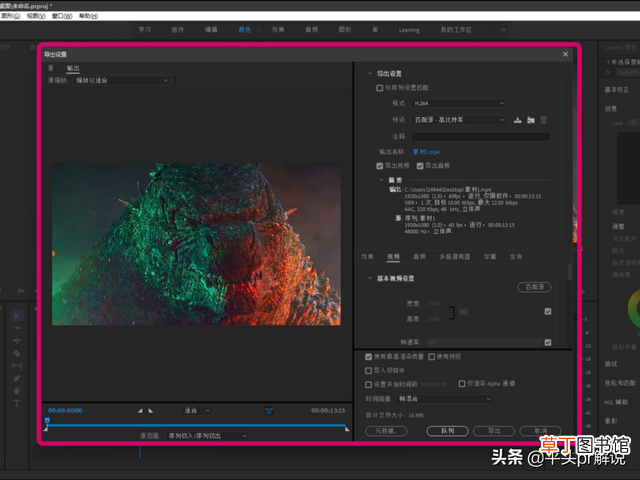Pick the Razor tool in the main window

(x=17, y=353)
